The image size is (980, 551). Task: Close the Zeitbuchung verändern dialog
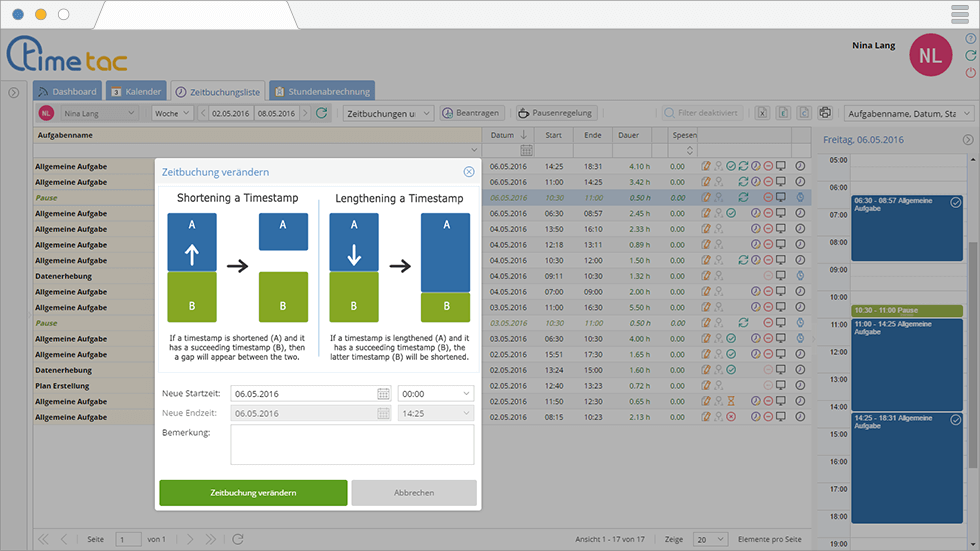coord(469,172)
